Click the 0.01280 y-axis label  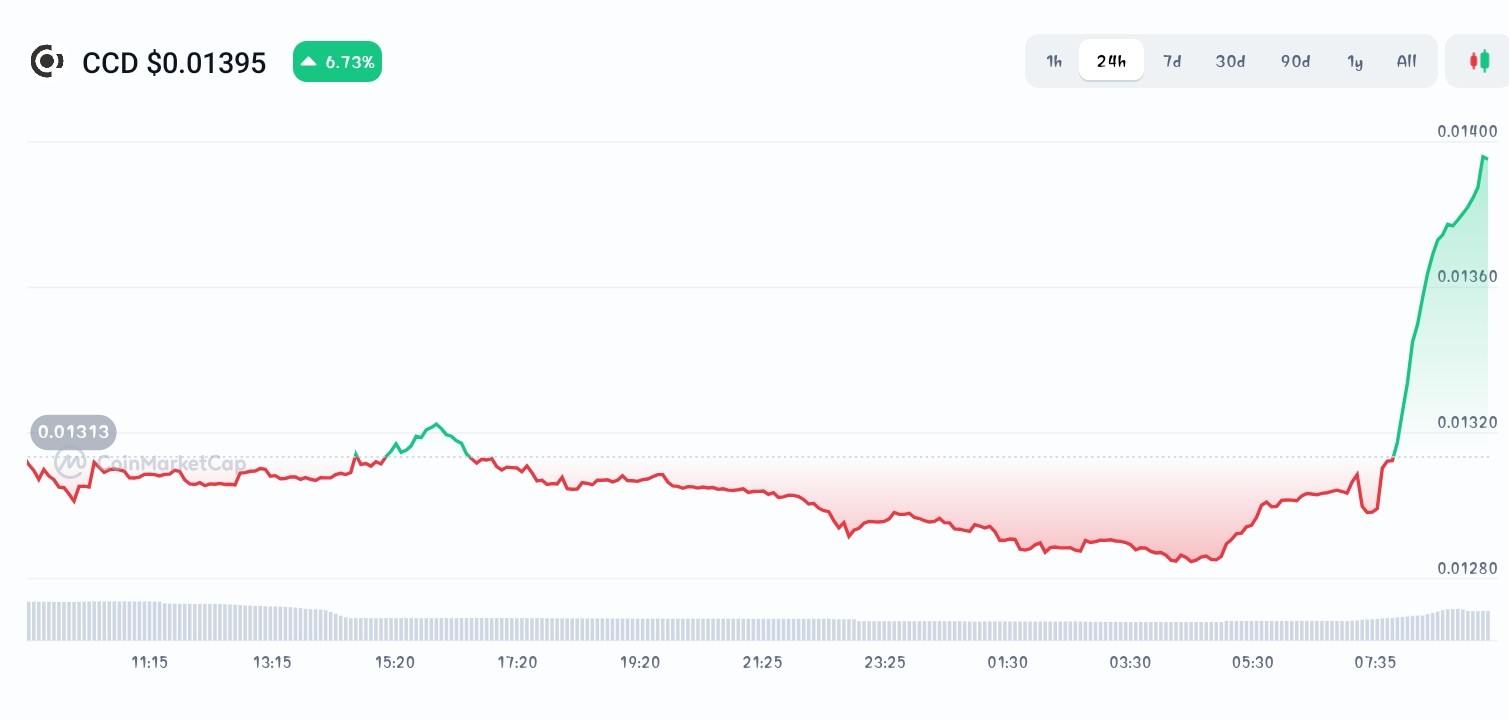coord(1467,568)
